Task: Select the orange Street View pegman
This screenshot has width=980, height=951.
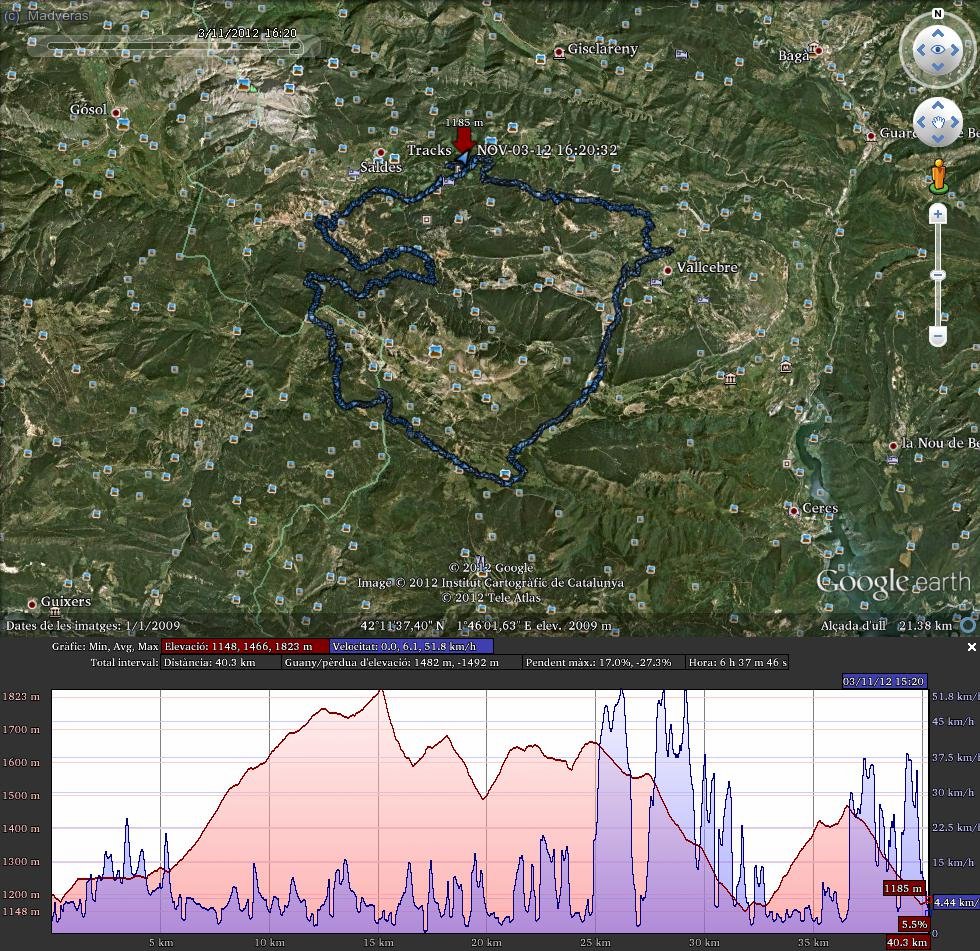Action: click(x=938, y=178)
